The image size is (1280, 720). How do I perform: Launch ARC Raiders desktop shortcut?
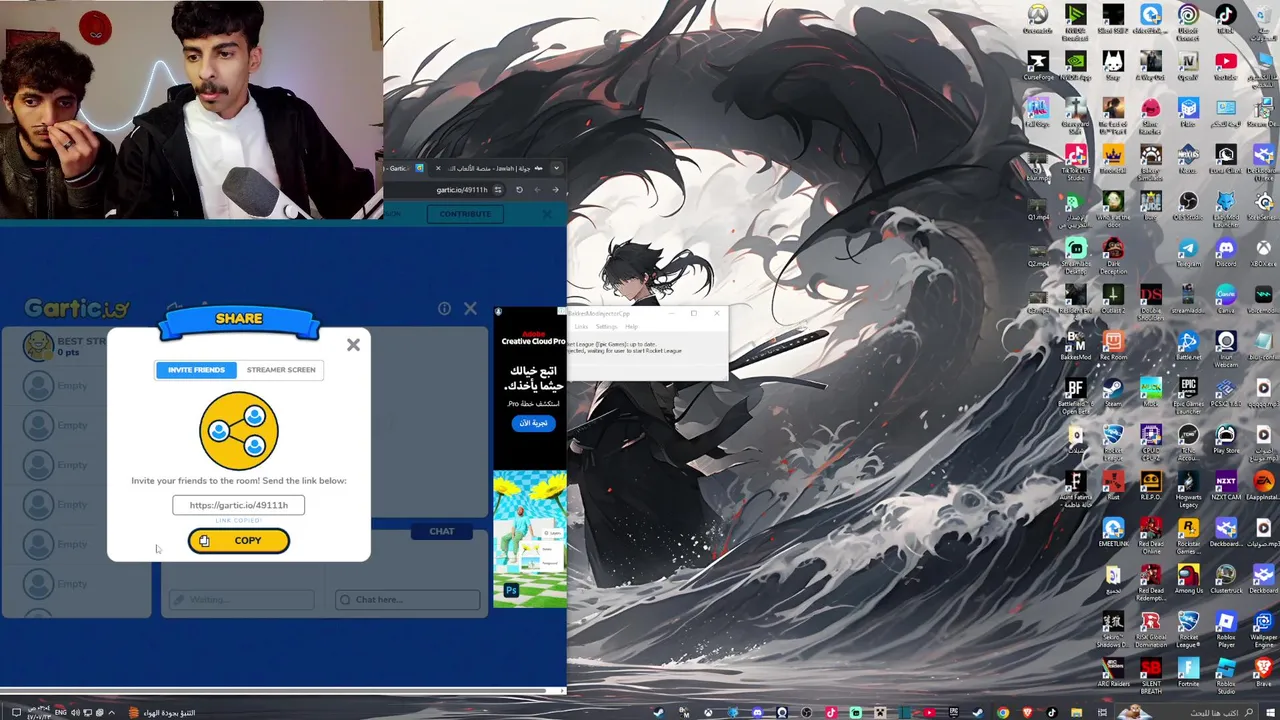coord(1113,671)
